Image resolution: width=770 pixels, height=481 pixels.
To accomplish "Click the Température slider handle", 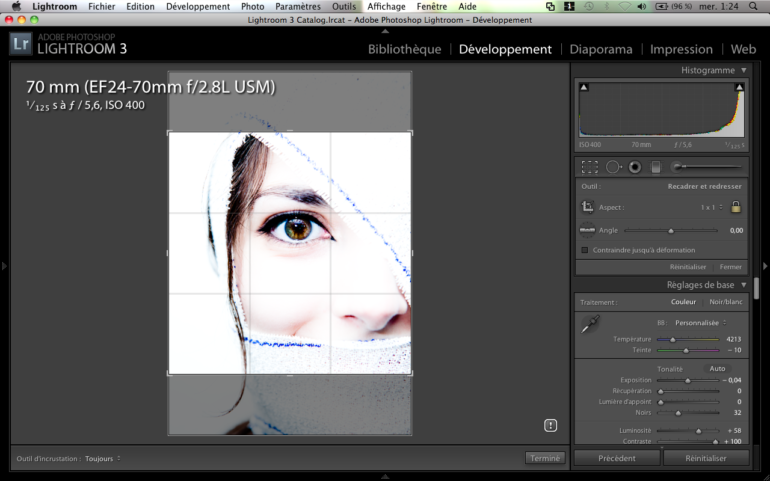I will pyautogui.click(x=672, y=340).
